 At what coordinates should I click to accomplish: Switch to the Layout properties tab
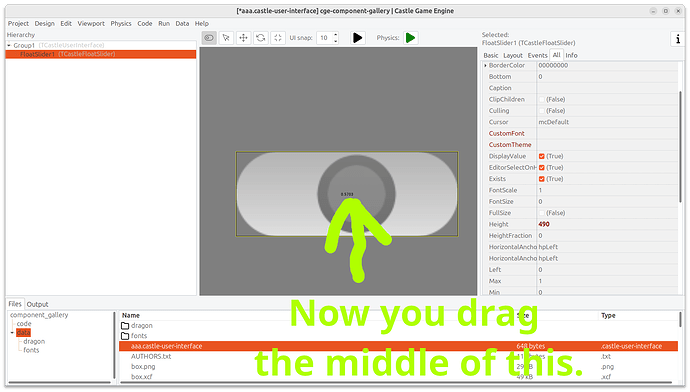coord(513,55)
